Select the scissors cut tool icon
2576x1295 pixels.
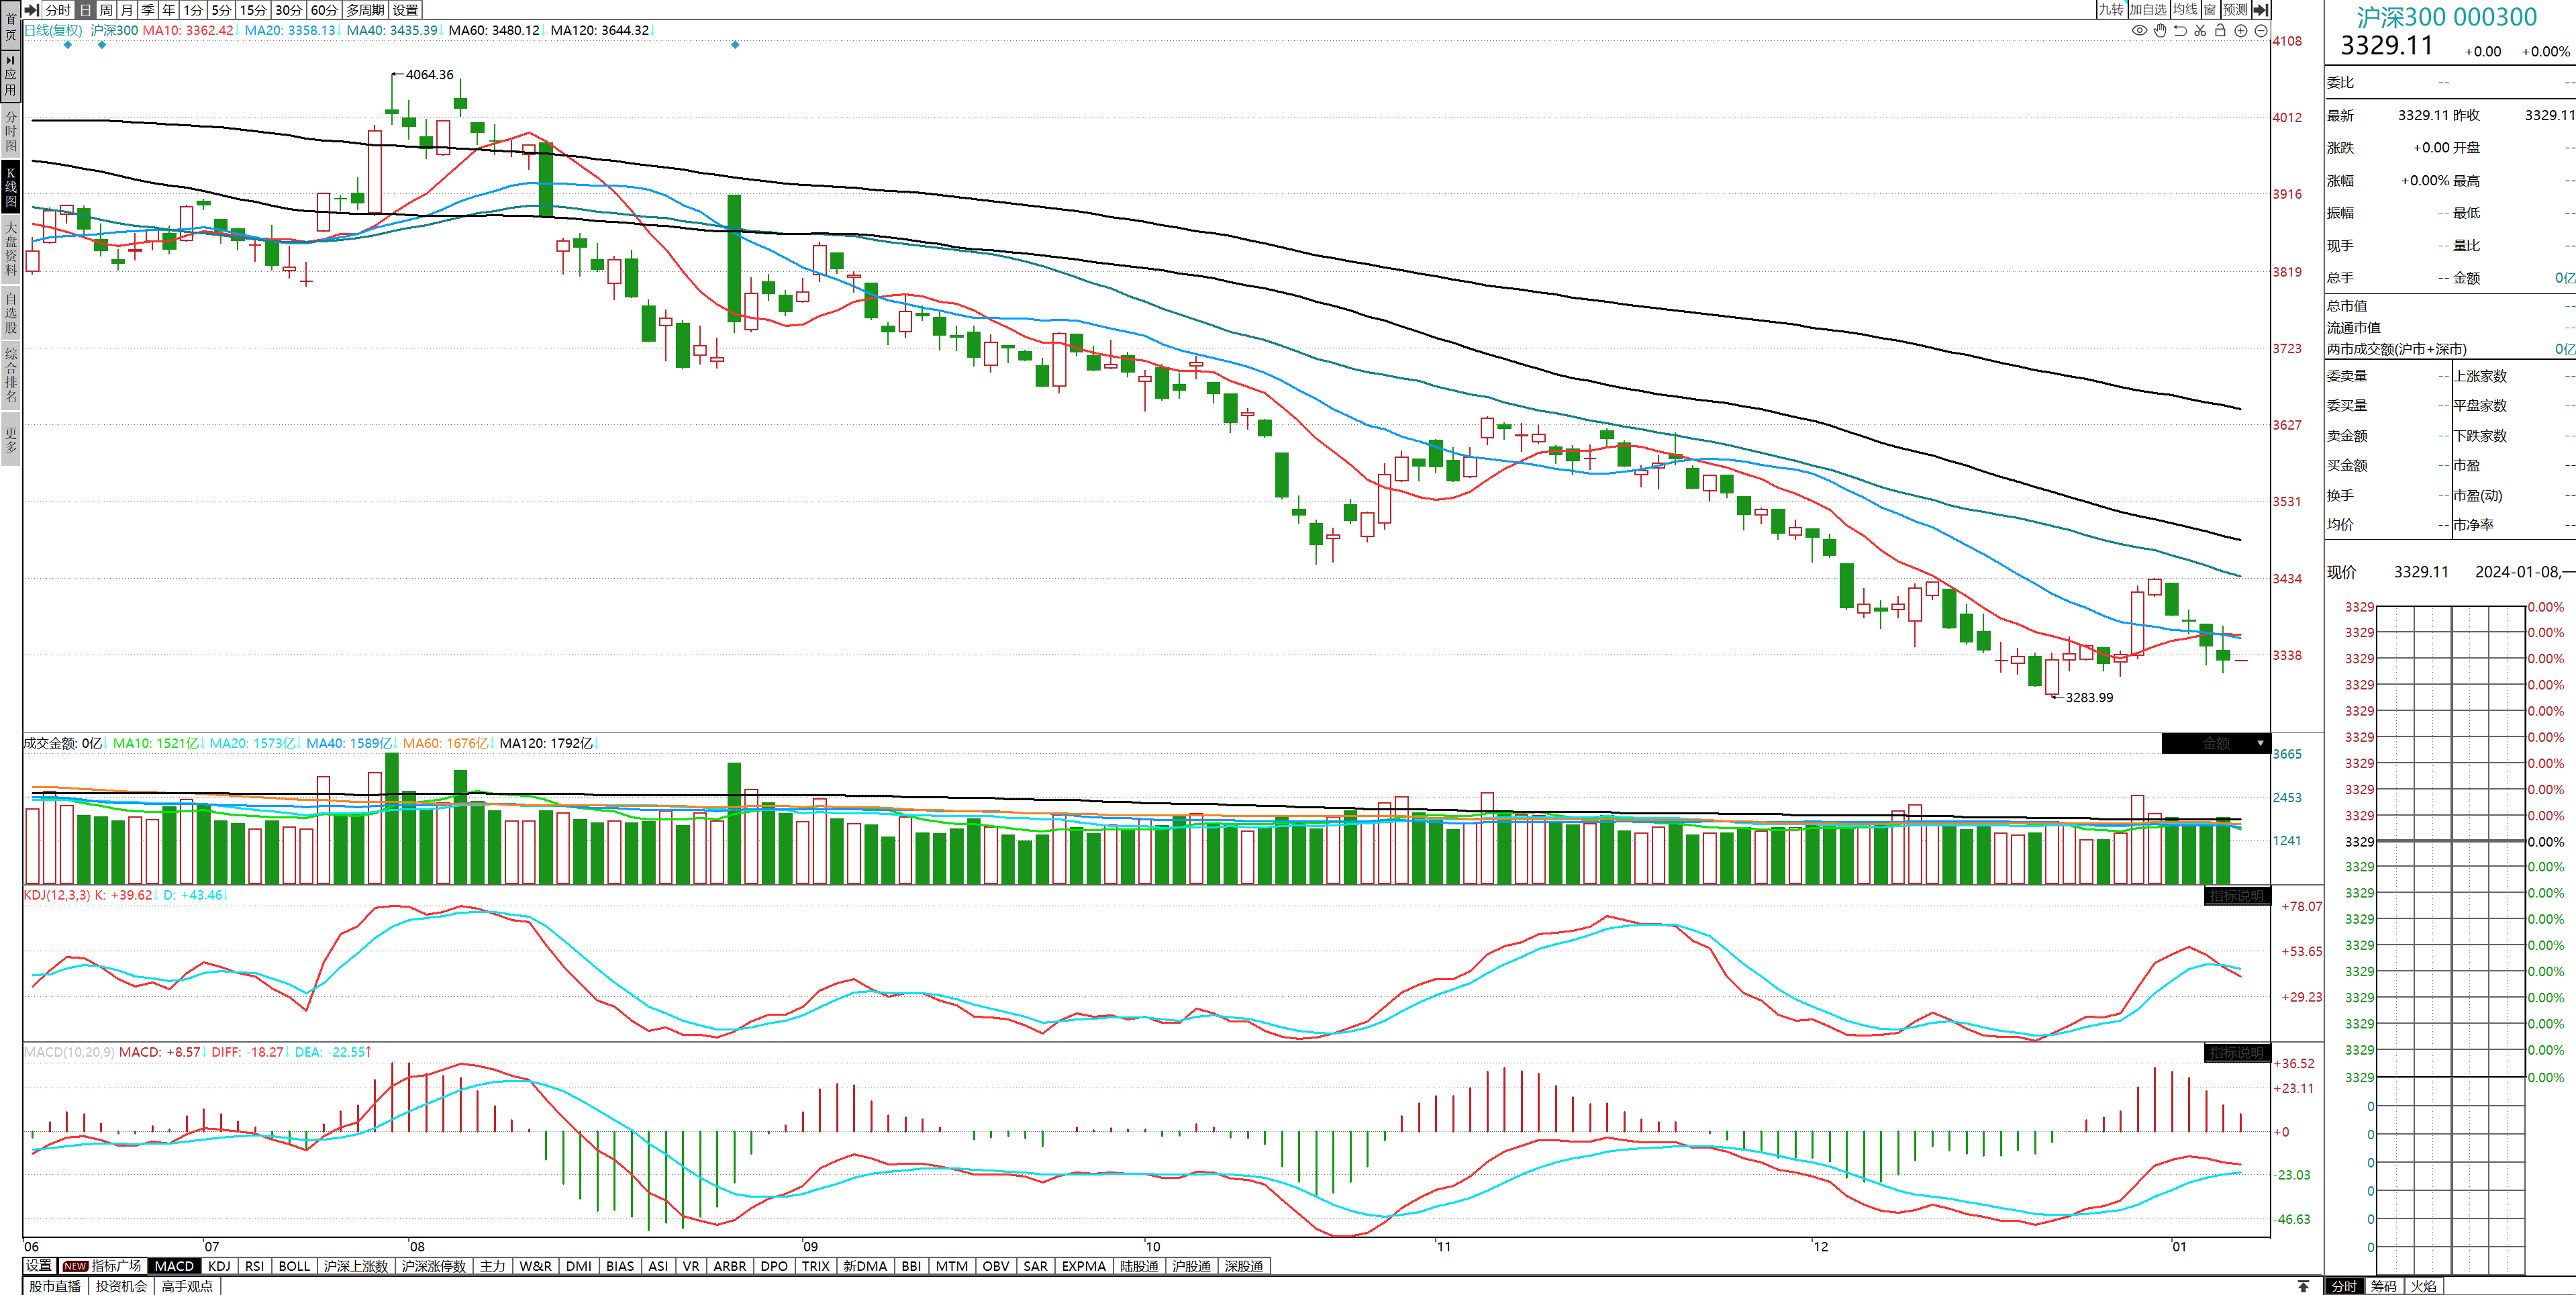coord(2200,31)
